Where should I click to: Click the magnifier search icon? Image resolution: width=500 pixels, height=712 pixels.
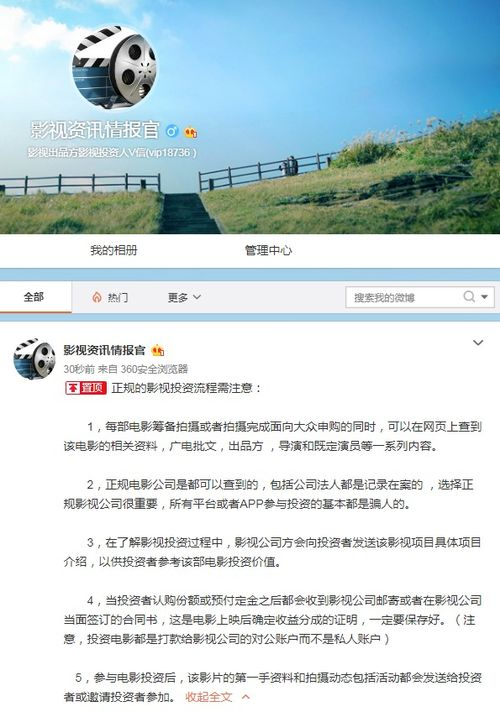pos(469,297)
